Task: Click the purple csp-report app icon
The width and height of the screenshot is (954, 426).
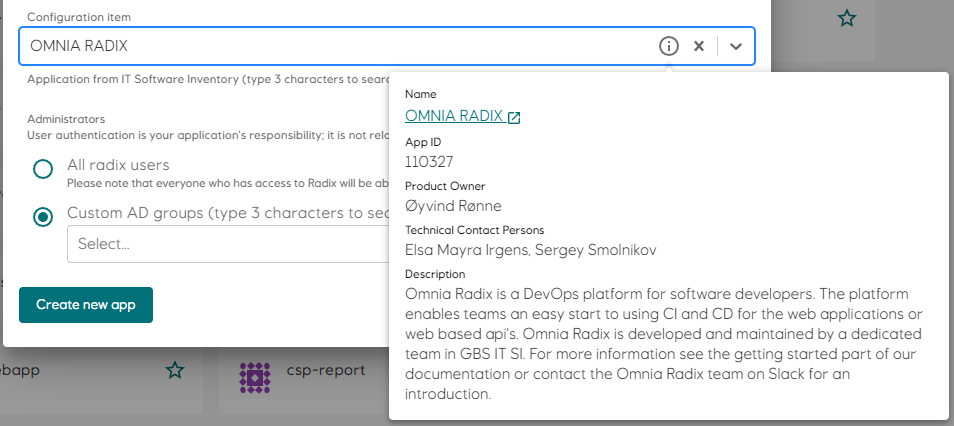Action: 255,376
